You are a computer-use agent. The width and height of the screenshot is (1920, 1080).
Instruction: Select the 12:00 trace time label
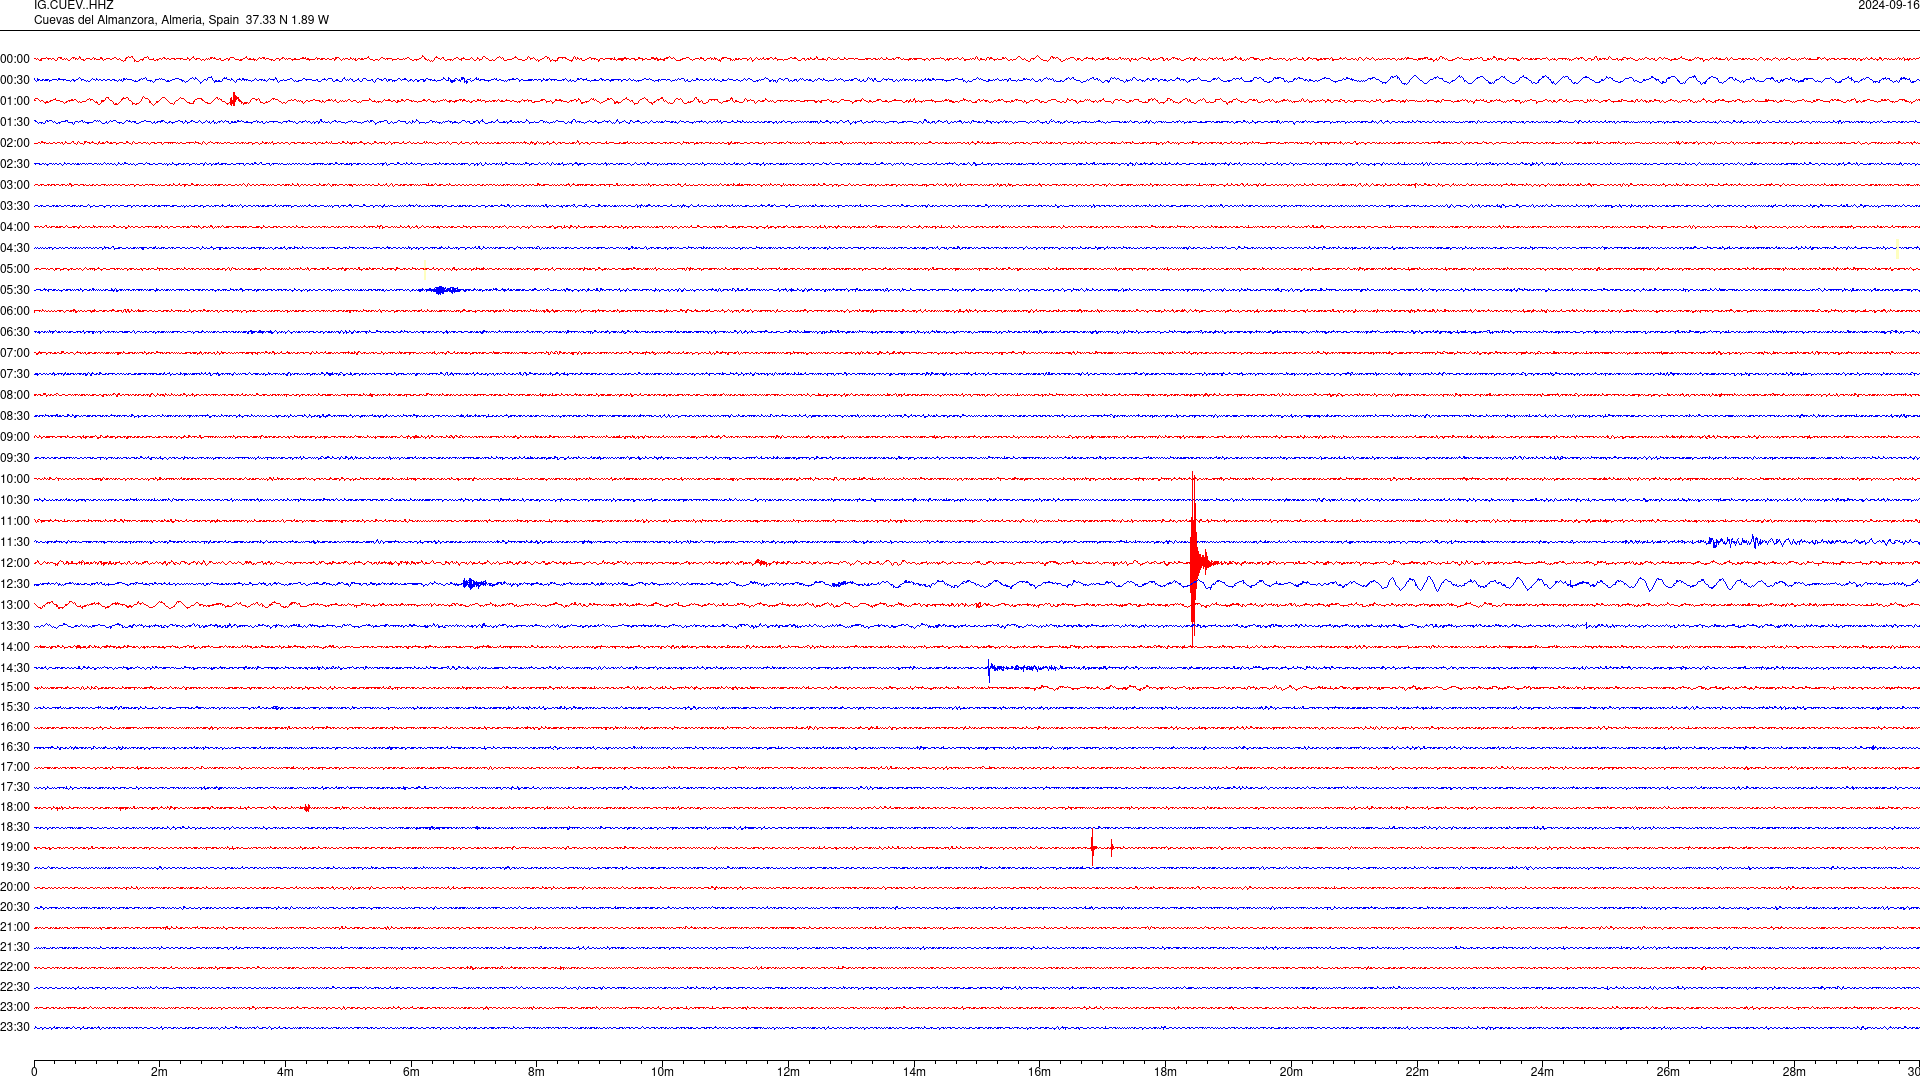click(x=15, y=563)
